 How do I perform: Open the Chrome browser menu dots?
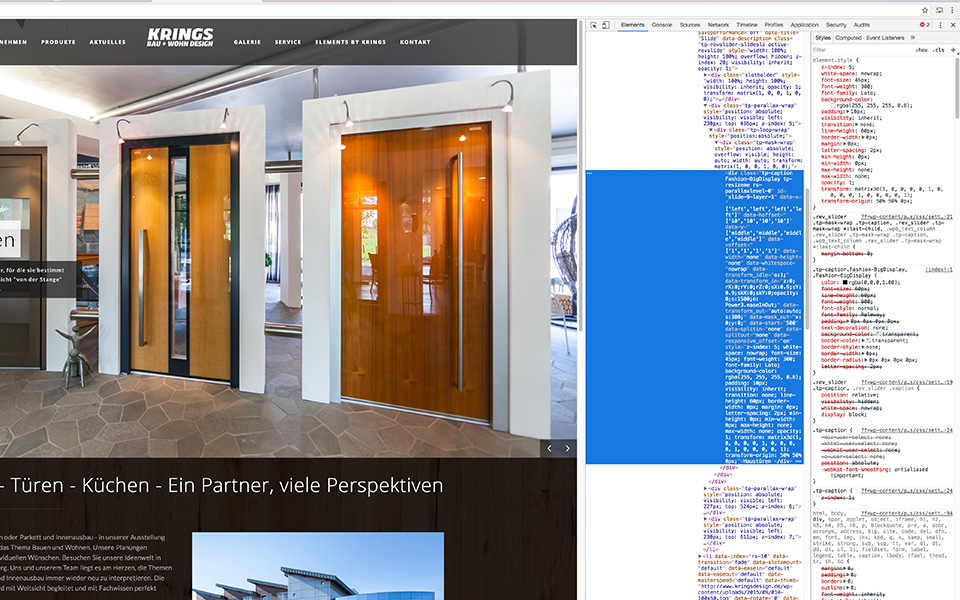[952, 10]
